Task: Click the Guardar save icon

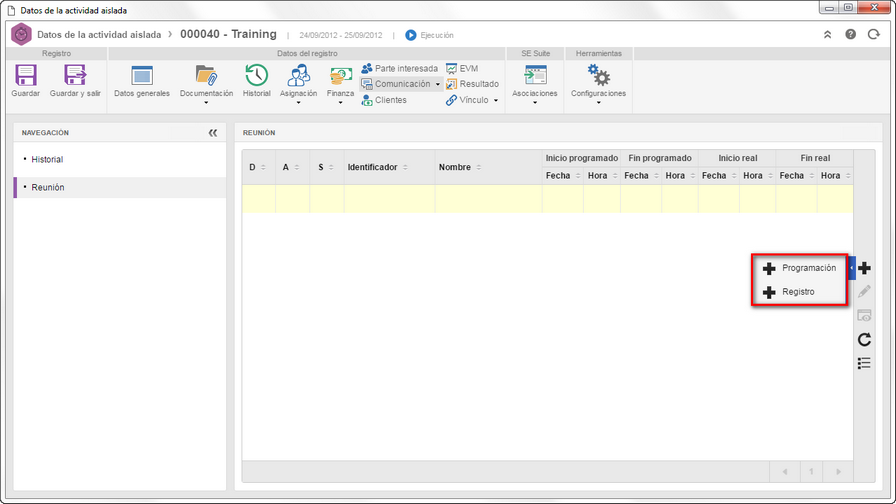Action: click(x=26, y=75)
